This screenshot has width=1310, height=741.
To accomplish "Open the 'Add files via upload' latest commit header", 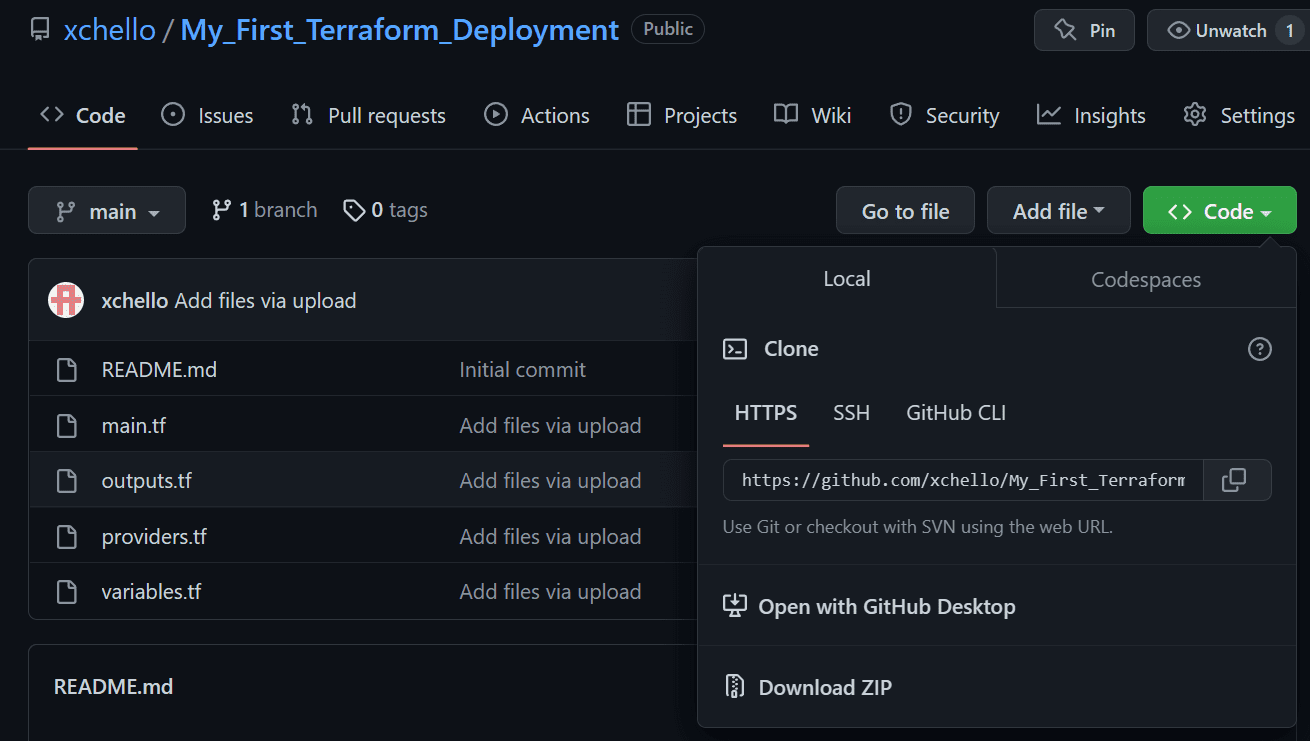I will [265, 300].
